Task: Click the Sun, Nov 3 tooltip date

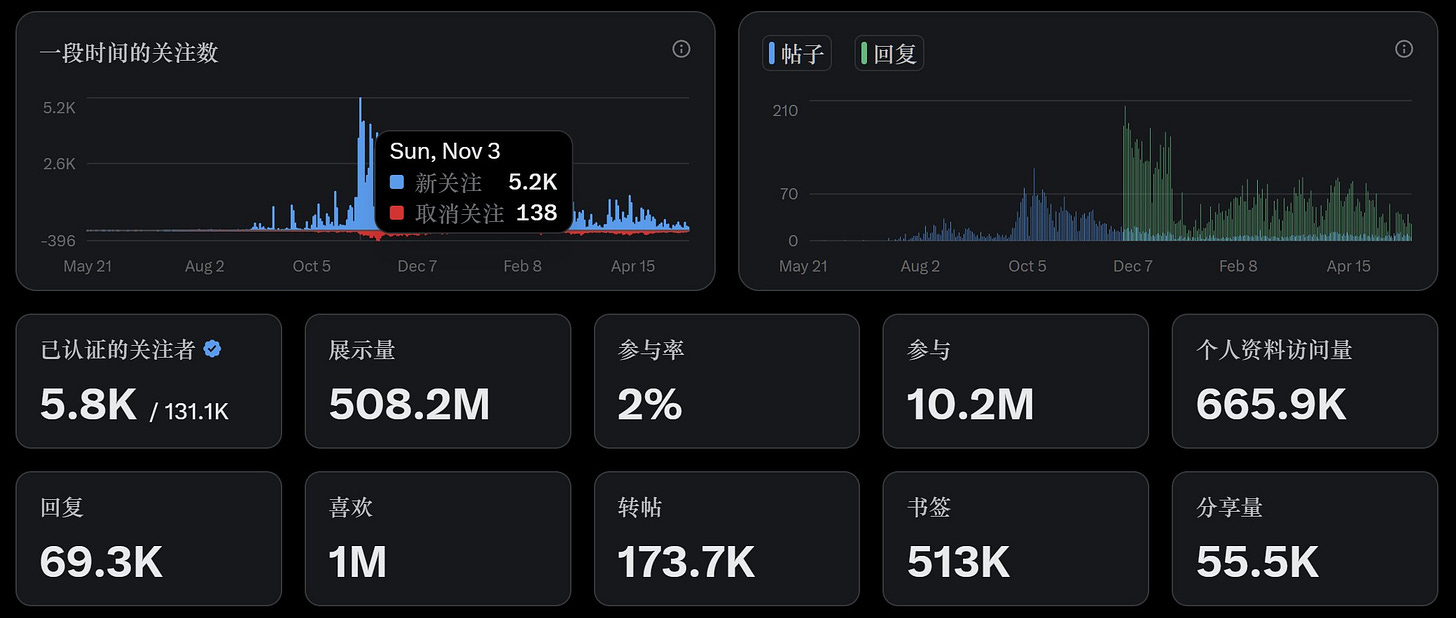Action: [x=445, y=151]
